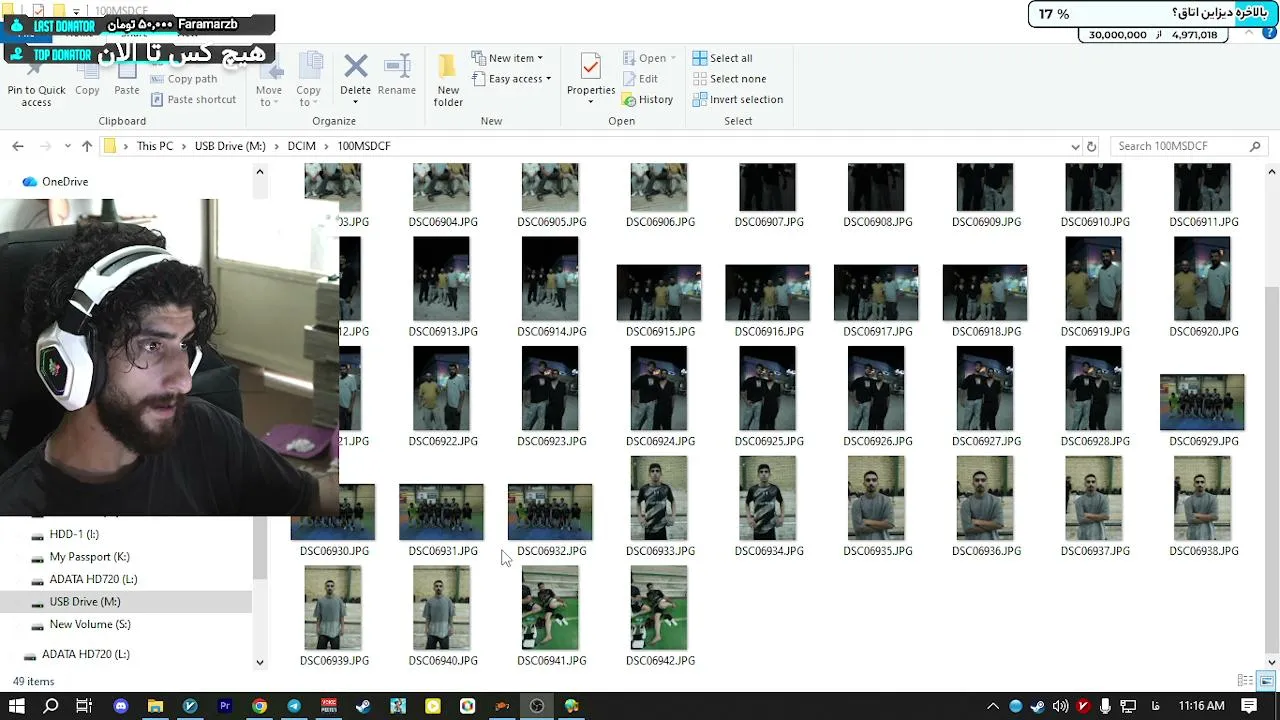Click the Paste shortcut command
The image size is (1280, 720).
click(194, 100)
